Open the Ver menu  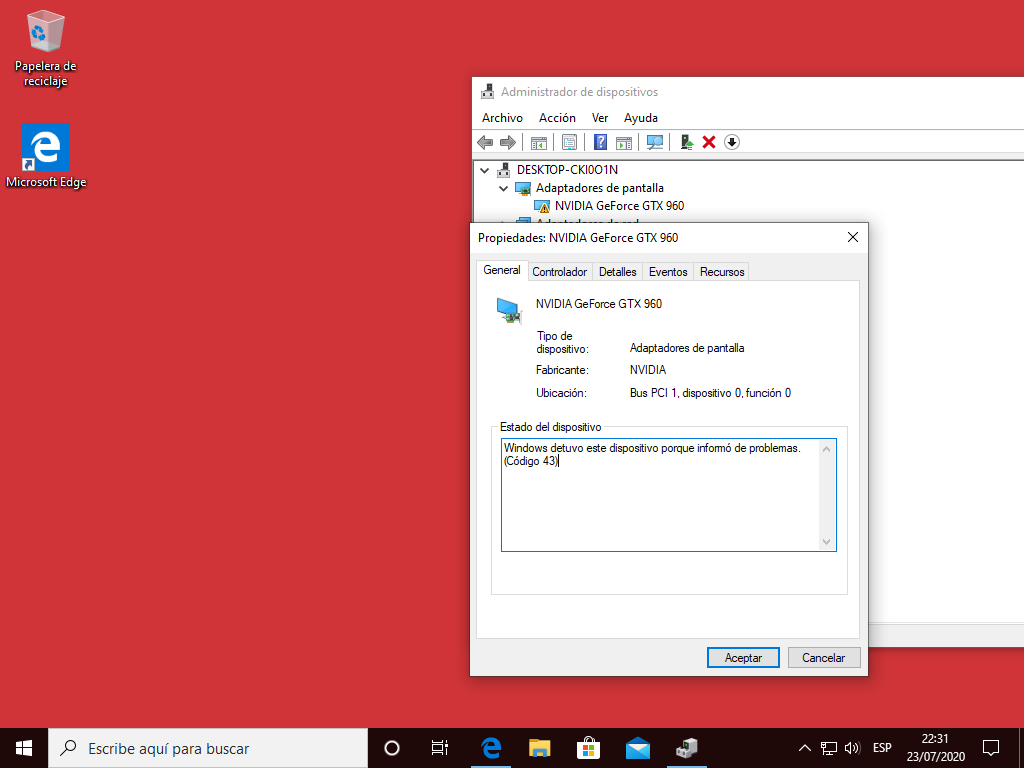(x=600, y=118)
